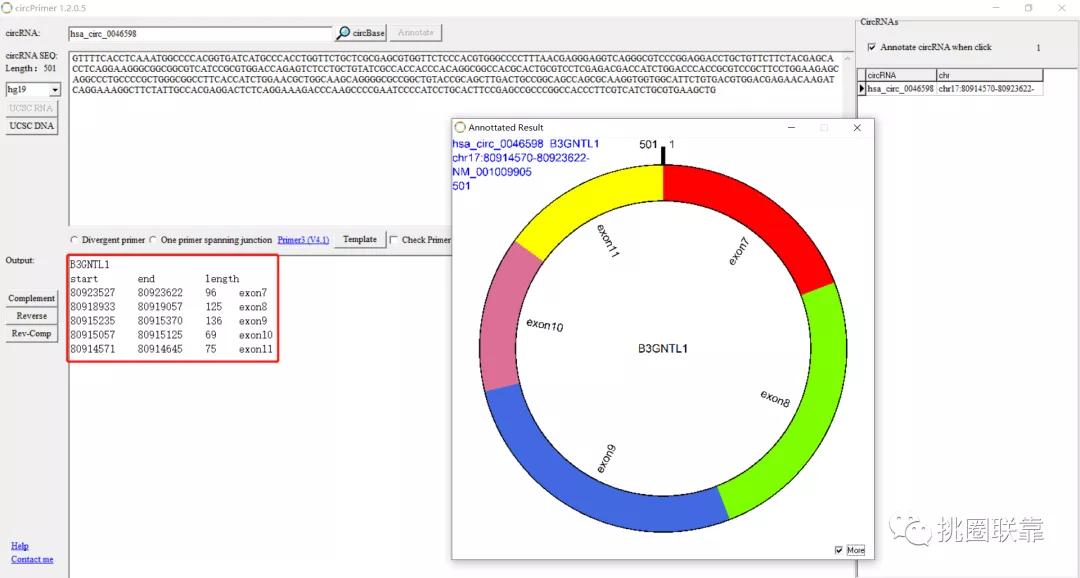Click the circRNA column header

899,75
